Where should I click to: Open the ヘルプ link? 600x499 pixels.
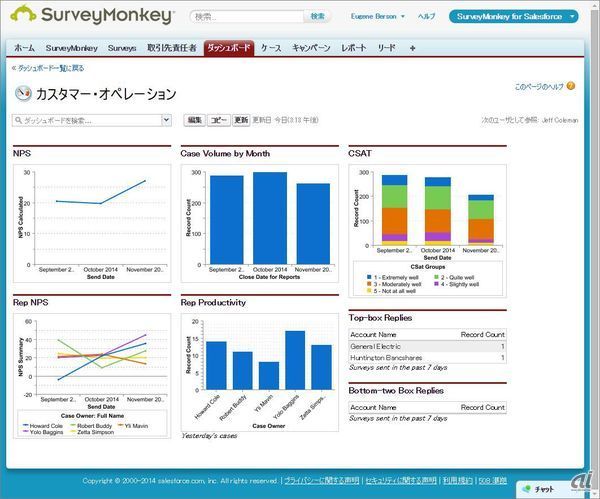(426, 16)
